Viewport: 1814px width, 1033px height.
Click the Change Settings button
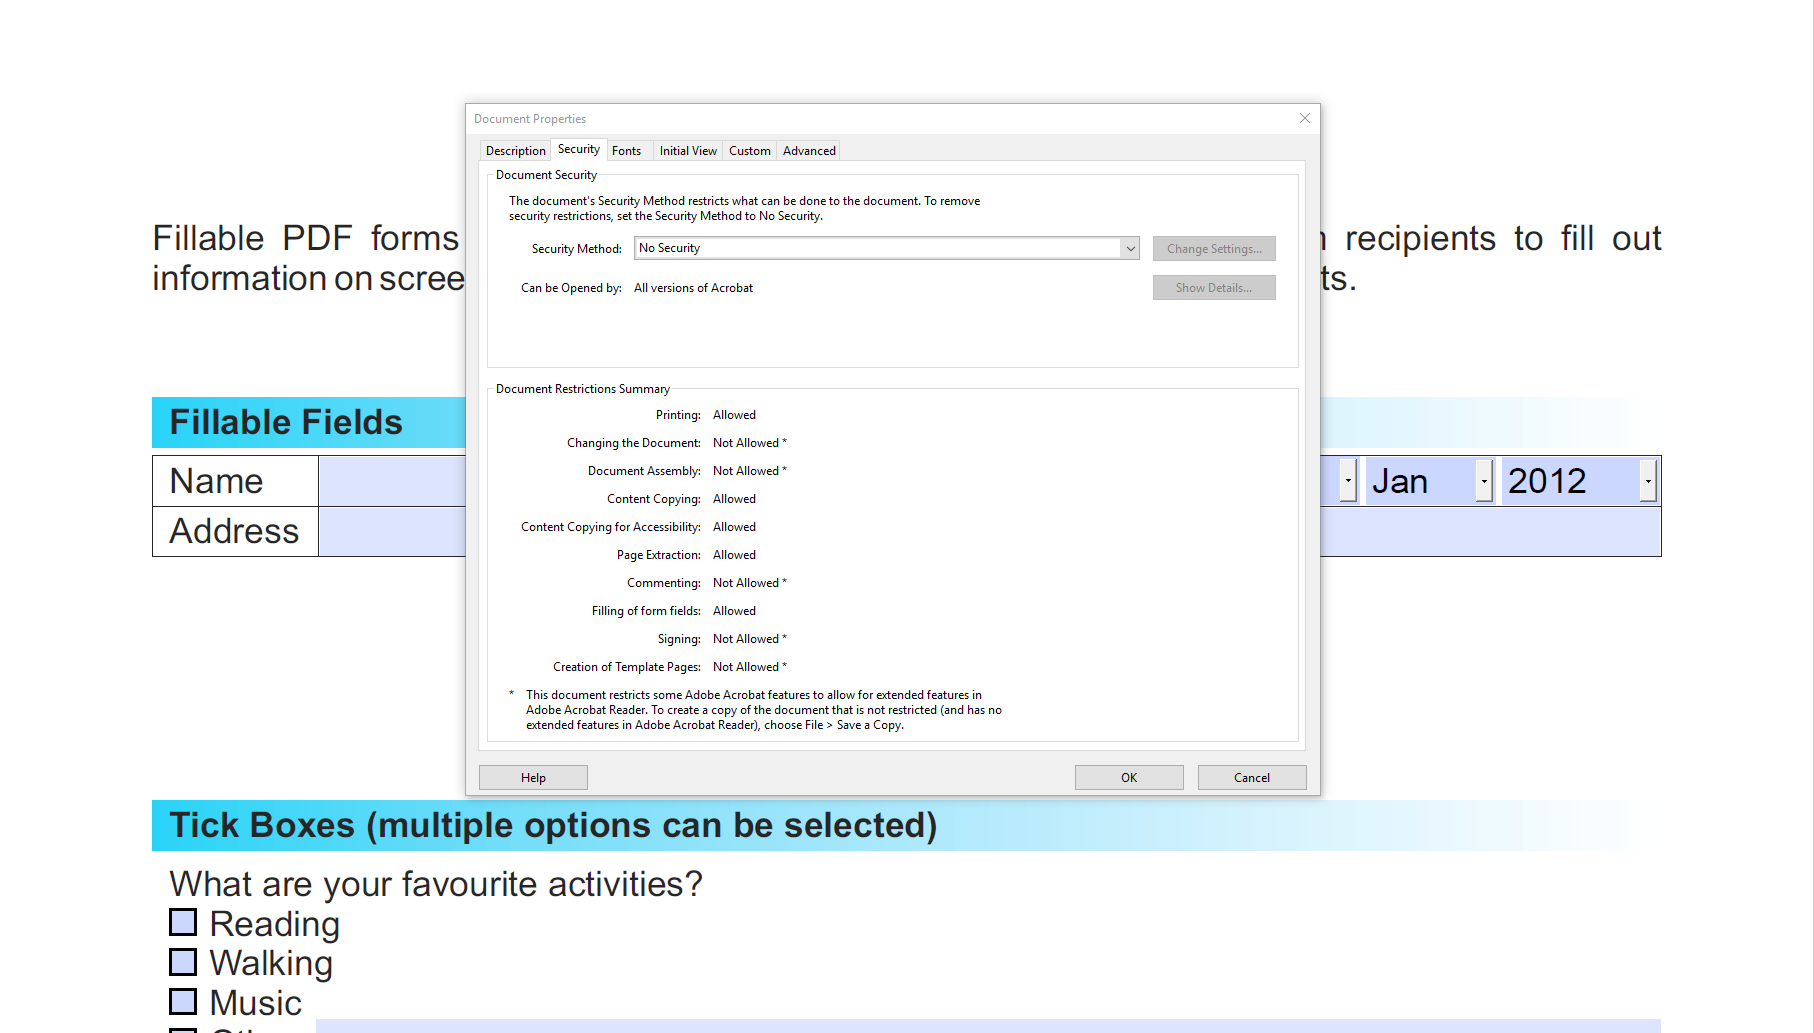[1213, 249]
